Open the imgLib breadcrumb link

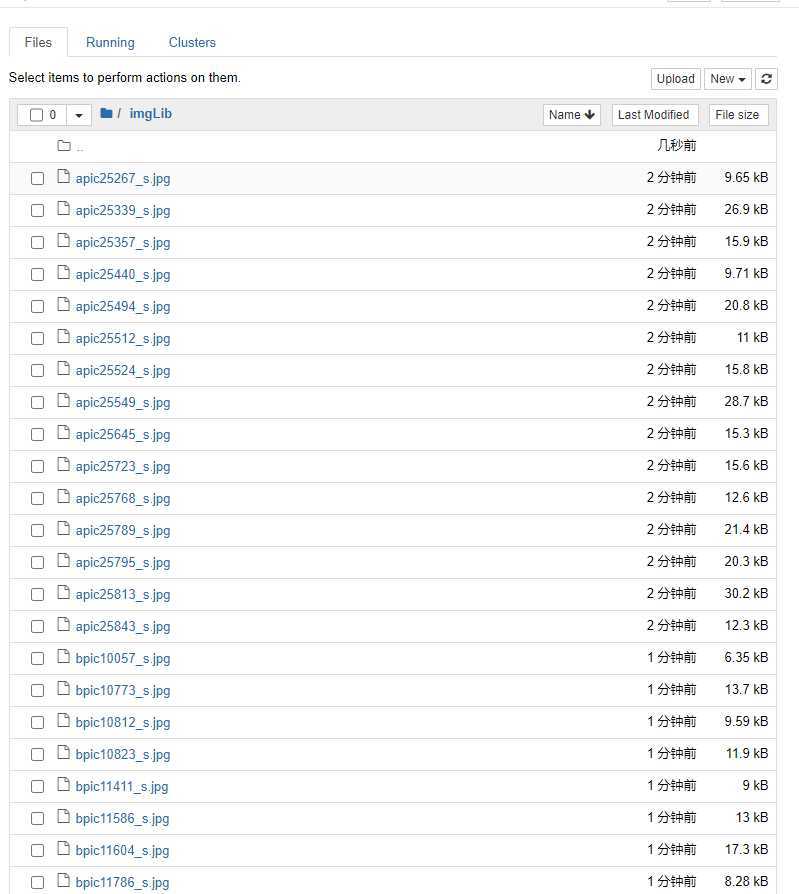(x=151, y=113)
